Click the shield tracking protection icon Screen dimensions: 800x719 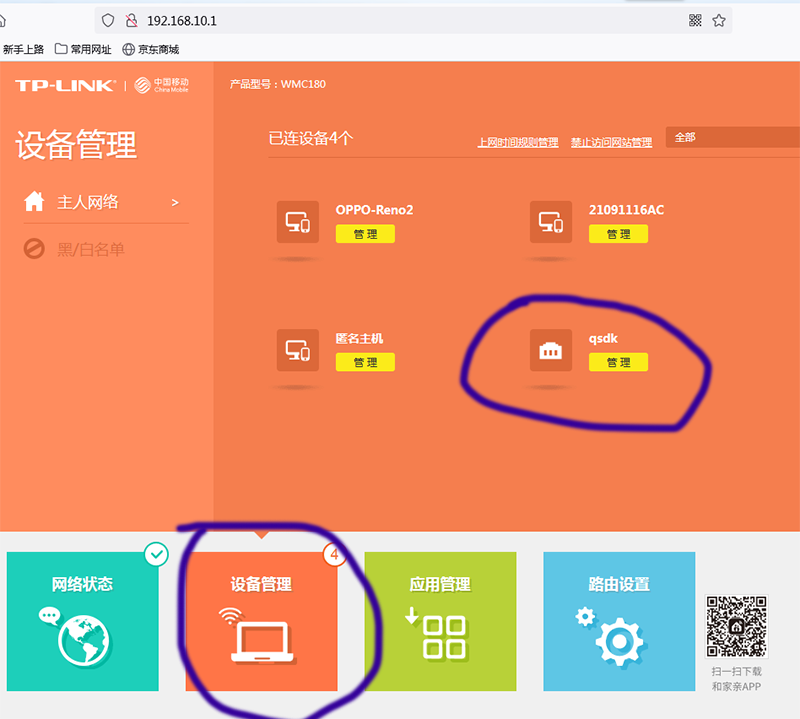coord(109,20)
